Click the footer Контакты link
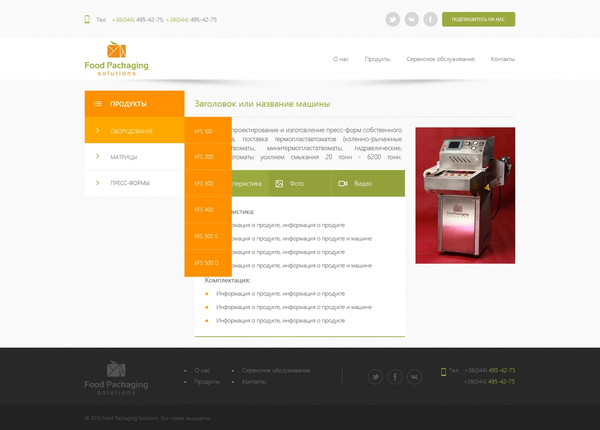 254,381
